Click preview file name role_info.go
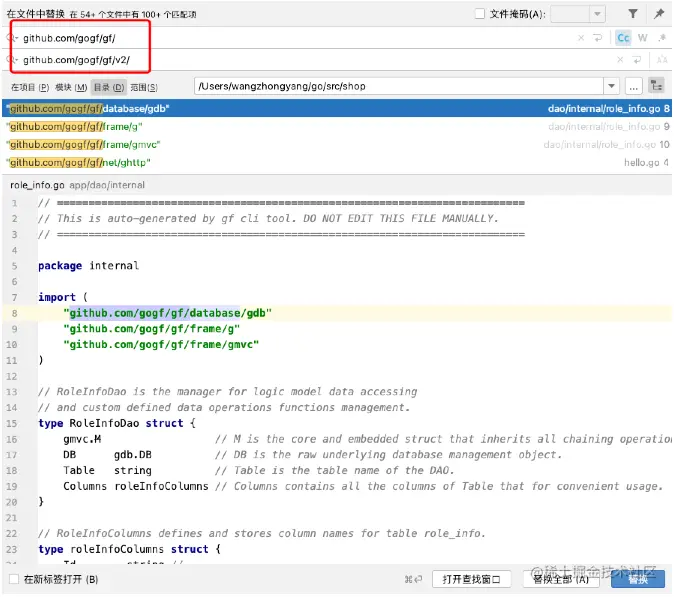The height and width of the screenshot is (597, 674). pos(37,185)
